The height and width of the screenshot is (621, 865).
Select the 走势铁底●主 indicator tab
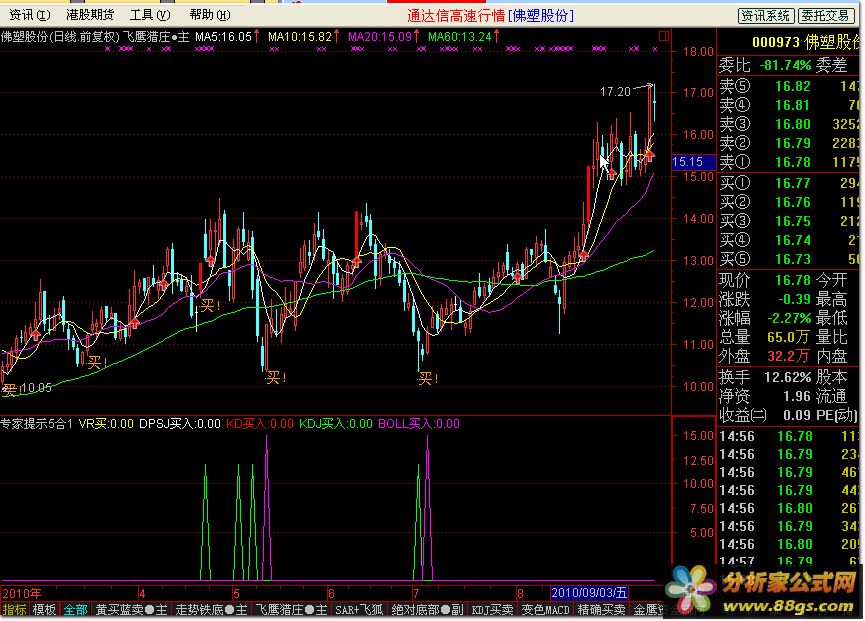pos(211,609)
